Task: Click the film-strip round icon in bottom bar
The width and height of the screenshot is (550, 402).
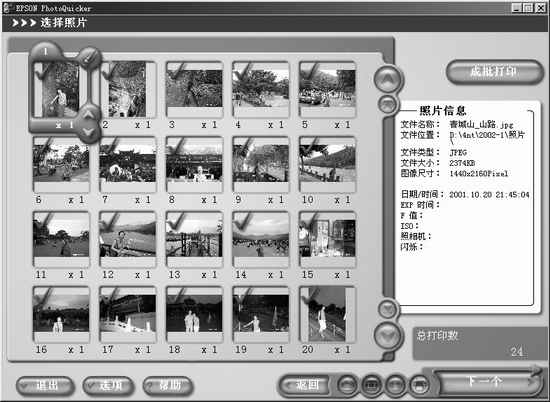Action: tap(371, 386)
